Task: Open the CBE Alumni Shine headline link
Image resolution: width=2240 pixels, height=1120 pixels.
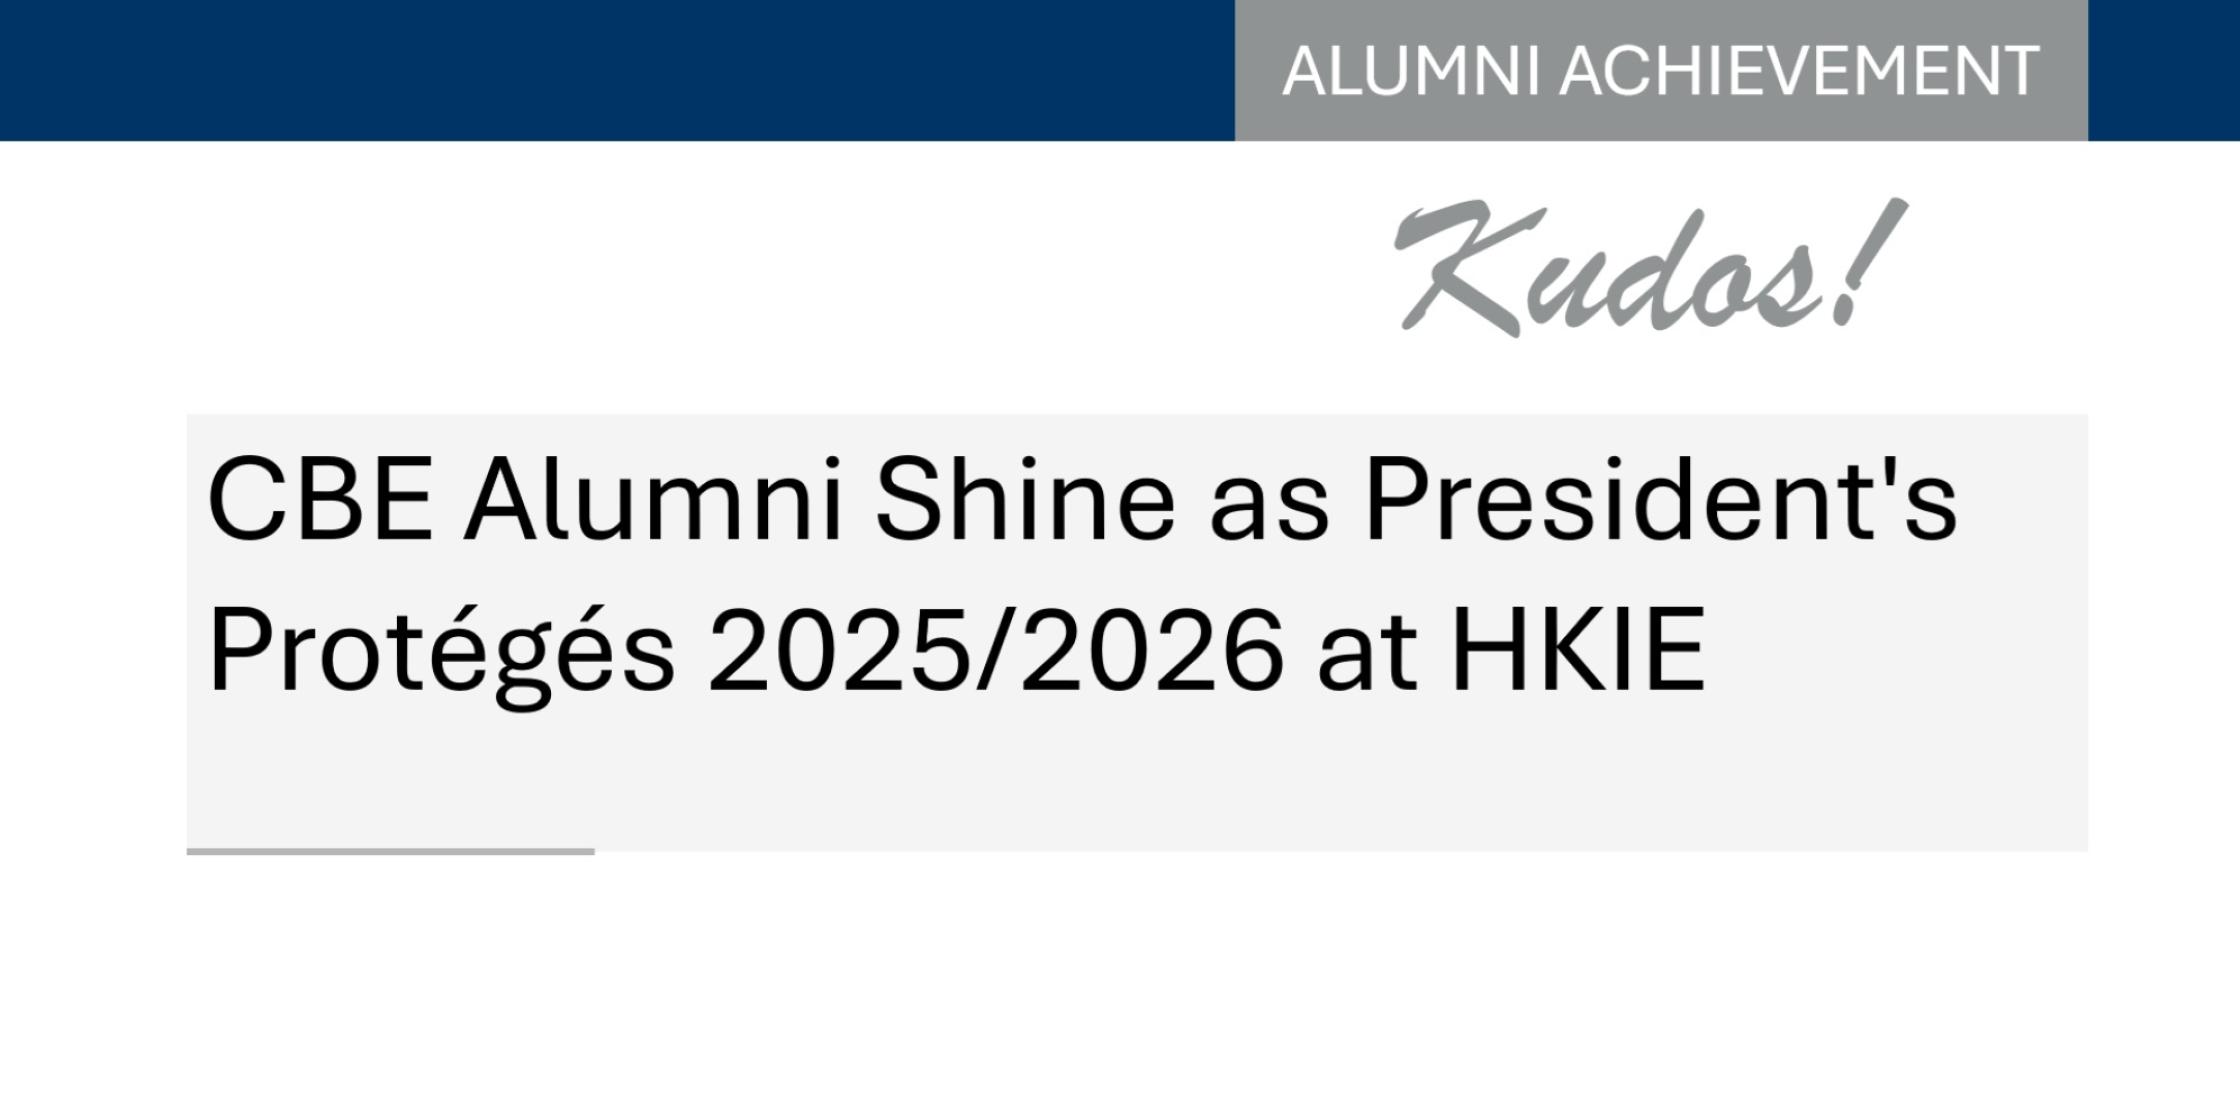Action: click(1080, 498)
